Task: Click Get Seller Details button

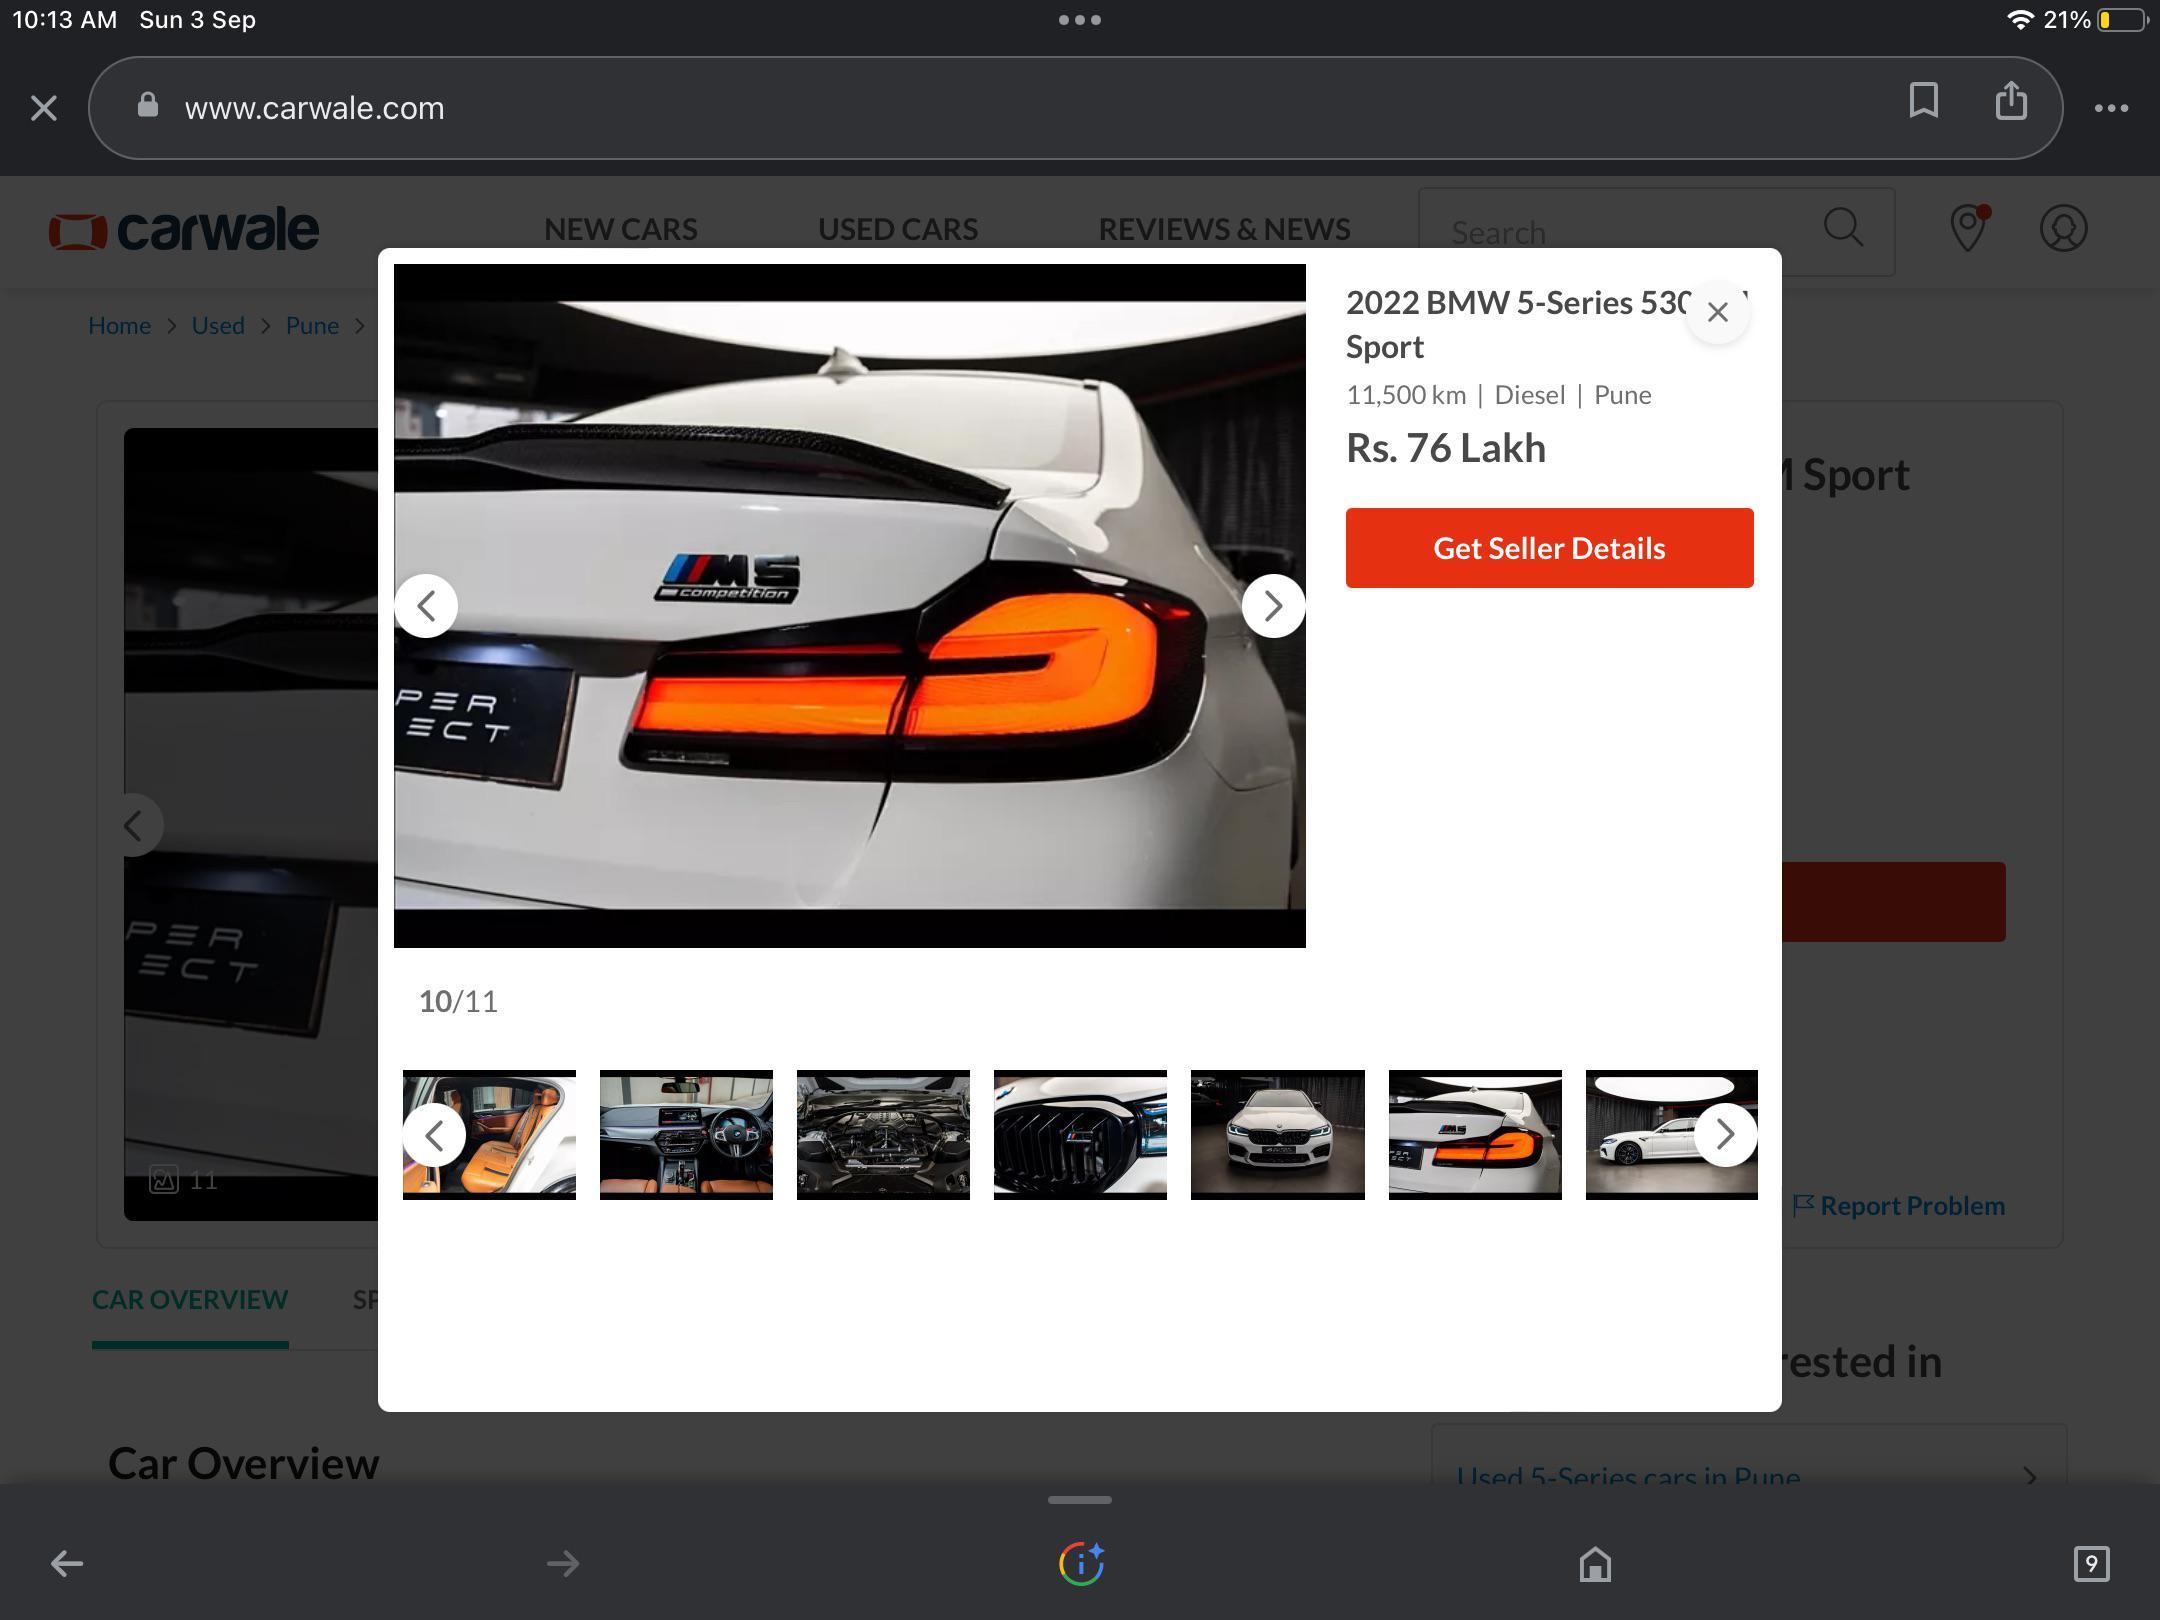Action: click(1548, 548)
